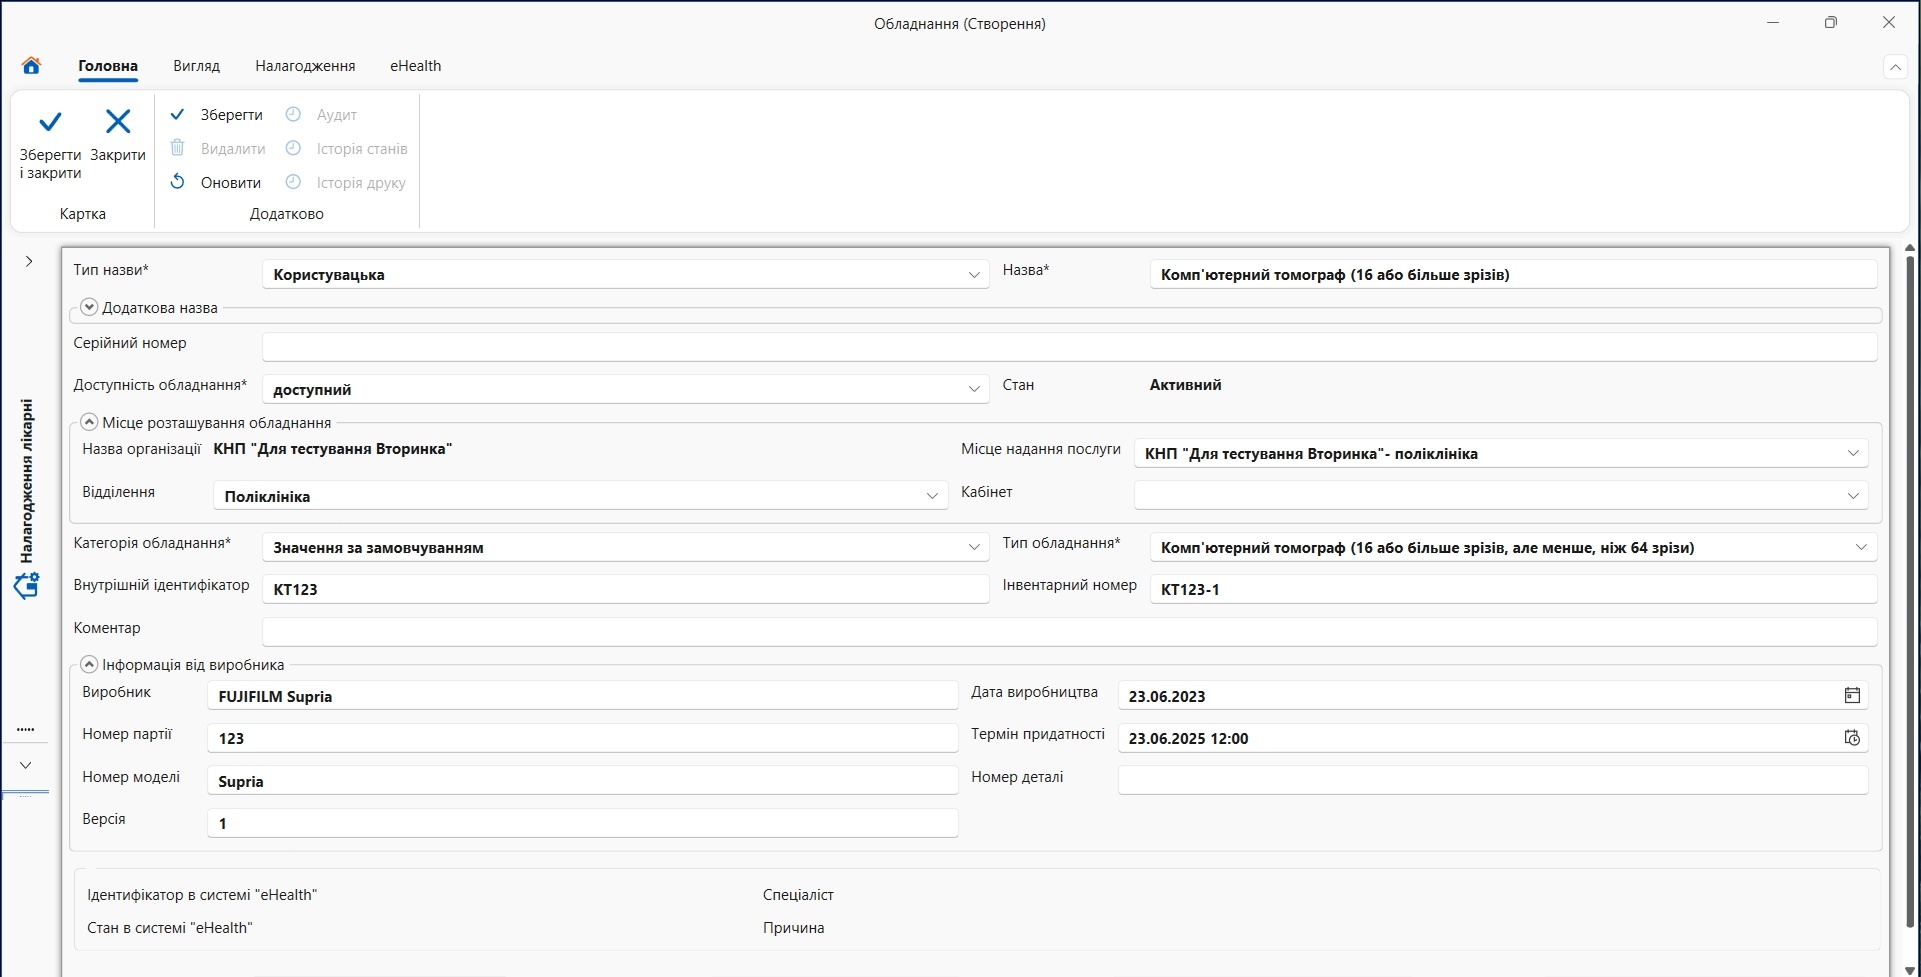The height and width of the screenshot is (977, 1921).
Task: Click the Save and Close checkmark icon
Action: point(50,123)
